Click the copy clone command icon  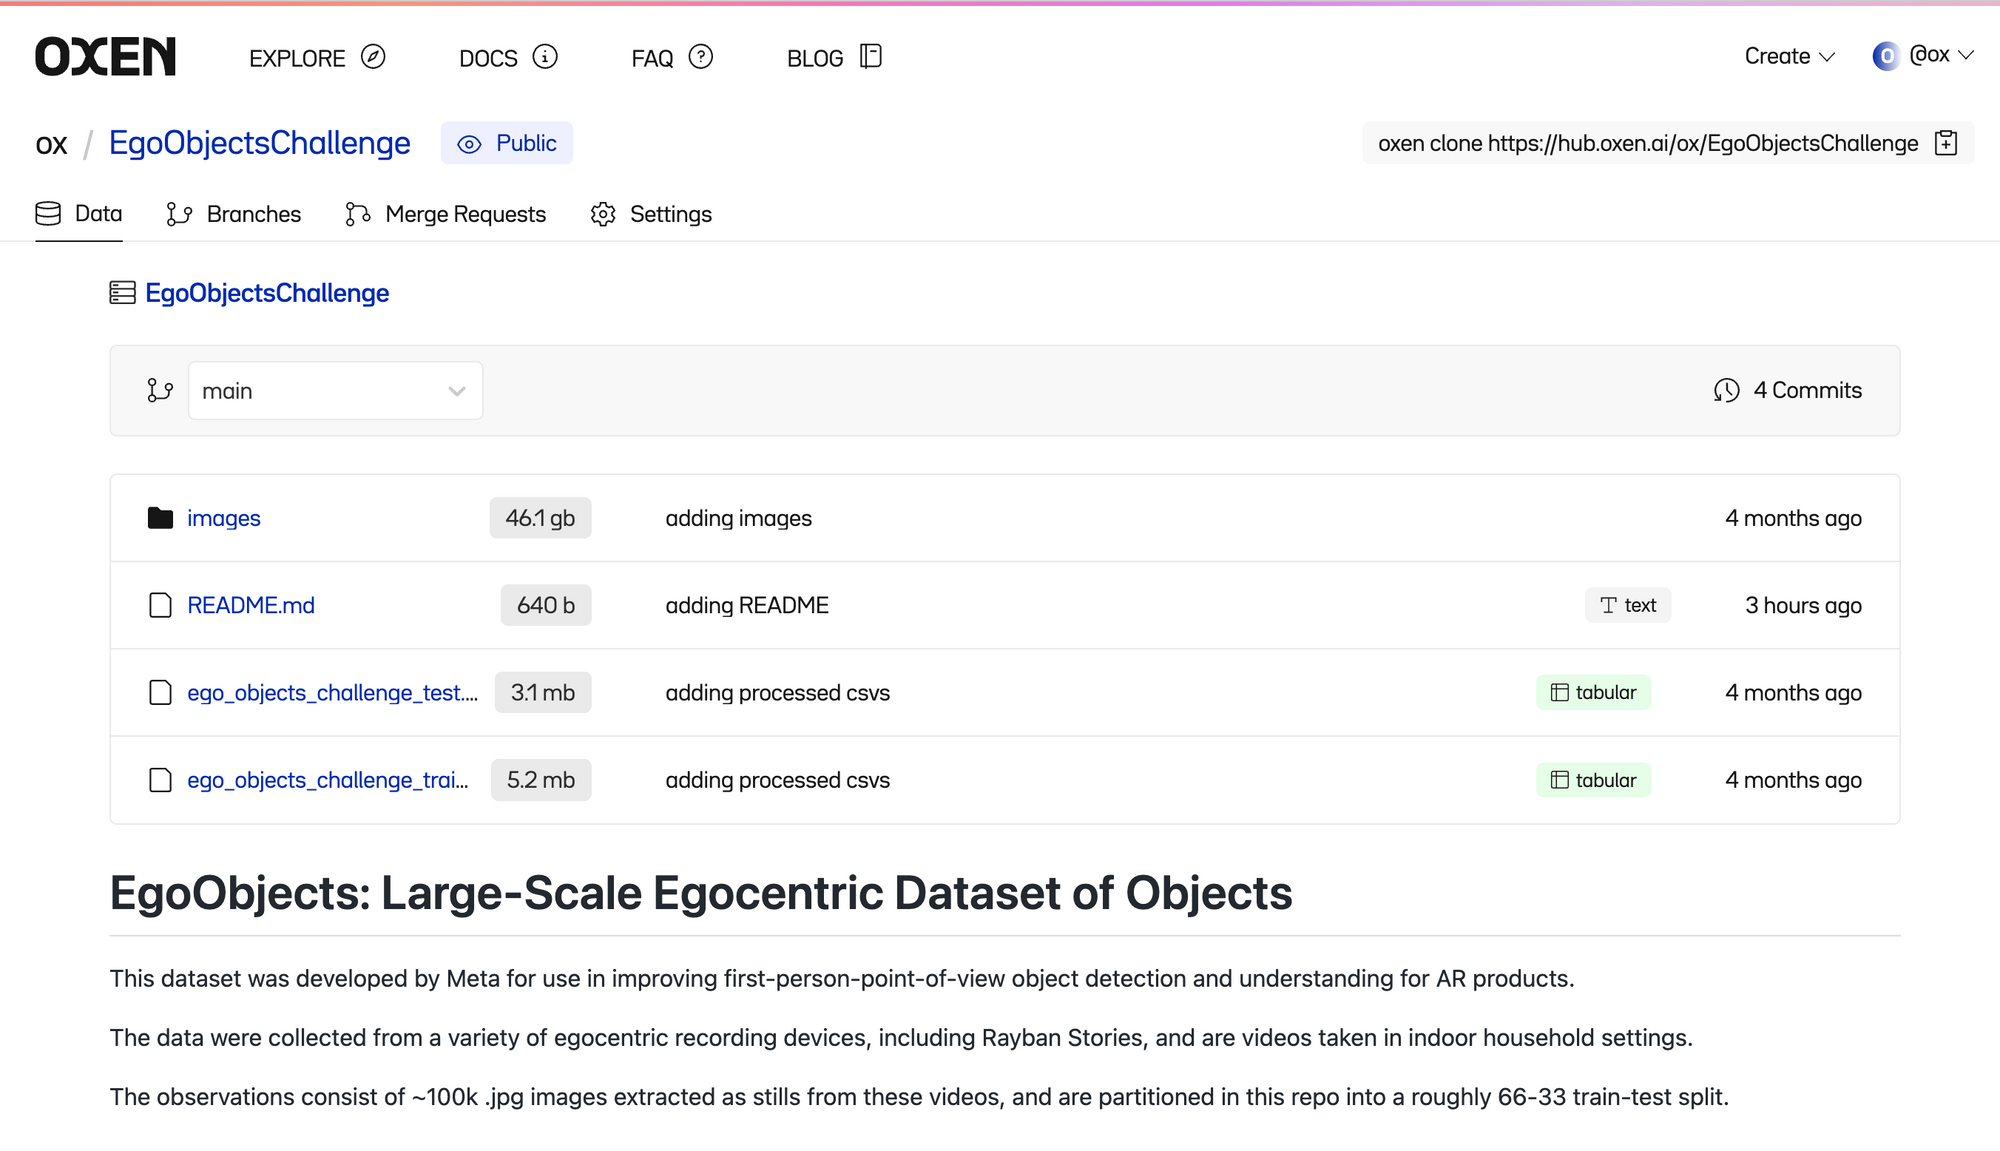pos(1946,143)
